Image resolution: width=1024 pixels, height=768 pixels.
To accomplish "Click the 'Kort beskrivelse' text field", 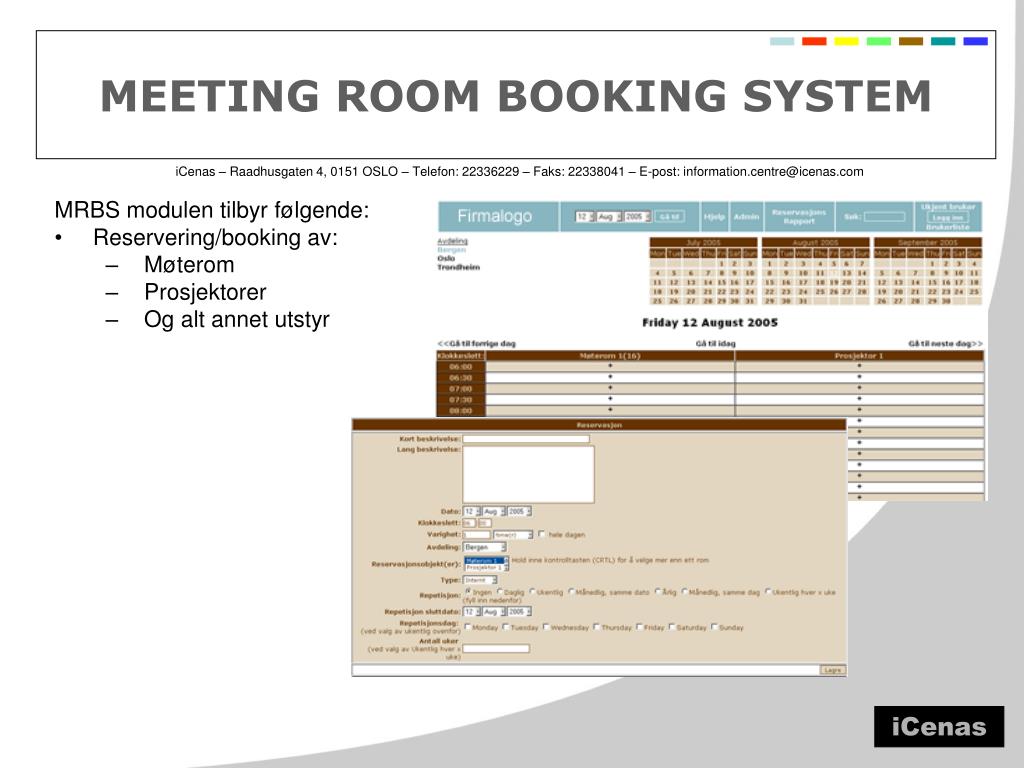I will pos(526,439).
